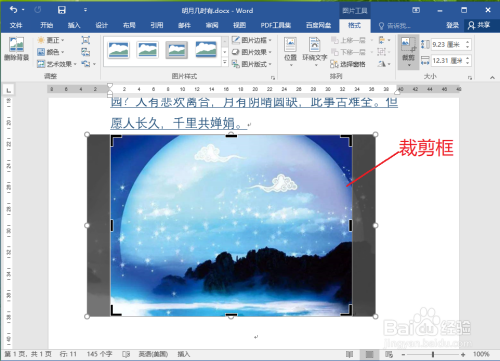Open the Artistic Effects (艺术效果) dropdown
Image resolution: width=500 pixels, height=361 pixels.
click(x=57, y=64)
